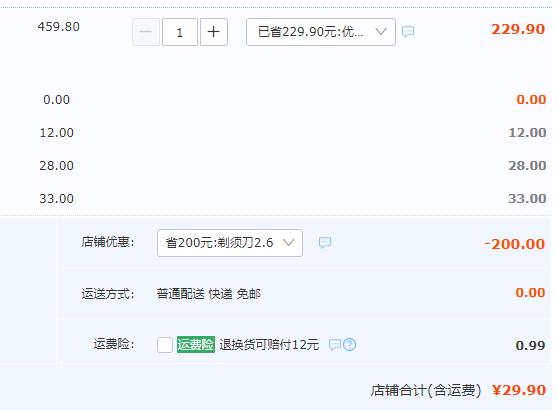Screen dimensions: 558x410
Task: Decrease quantity with the minus button
Action: [146, 32]
